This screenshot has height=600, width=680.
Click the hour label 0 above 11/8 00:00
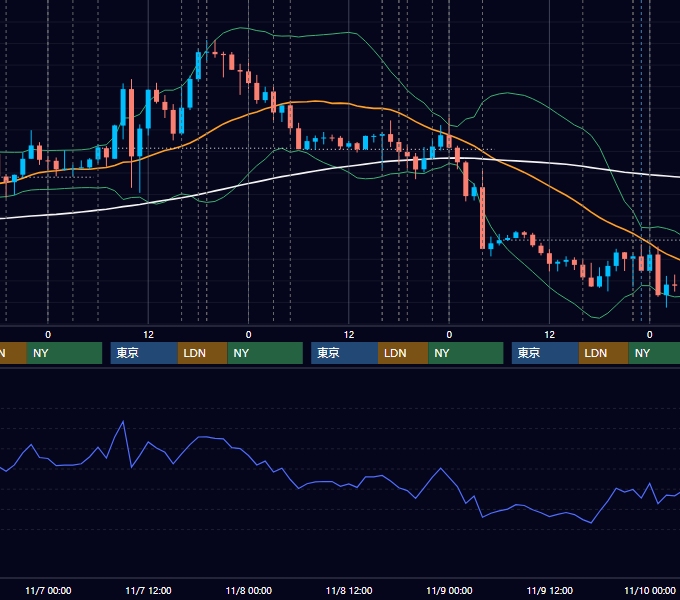coord(248,335)
